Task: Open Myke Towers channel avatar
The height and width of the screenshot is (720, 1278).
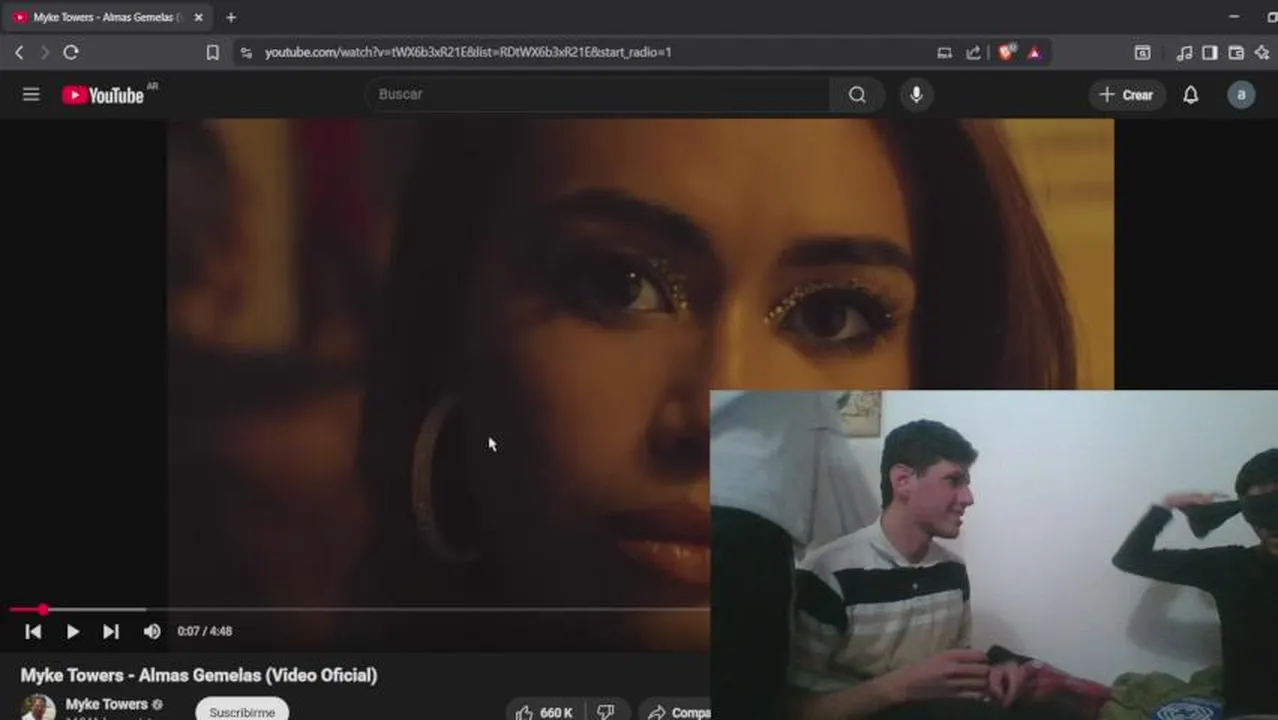Action: pos(38,708)
